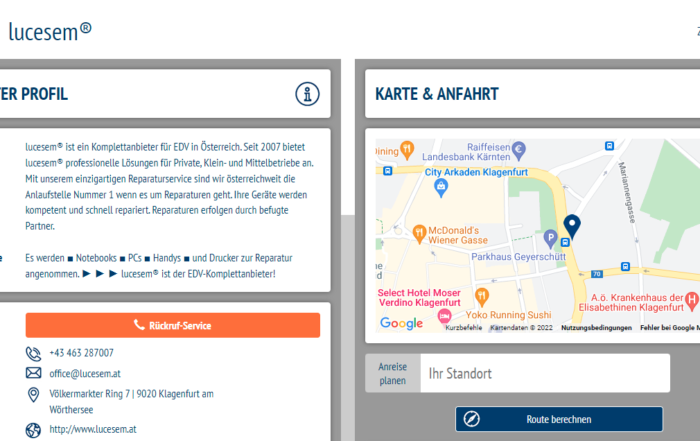The image size is (700, 441).
Task: Click the Raiffeisen Landesbank Kärnten bank marker
Action: (519, 150)
